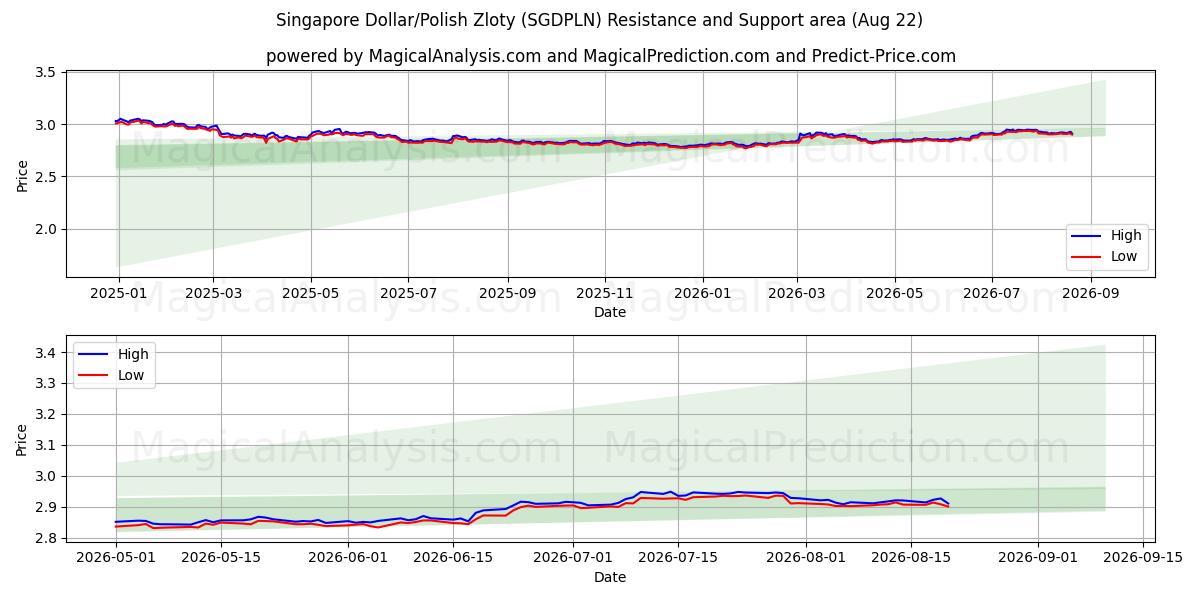
Task: Click the 2026-06-15 tick label
Action: tap(453, 558)
